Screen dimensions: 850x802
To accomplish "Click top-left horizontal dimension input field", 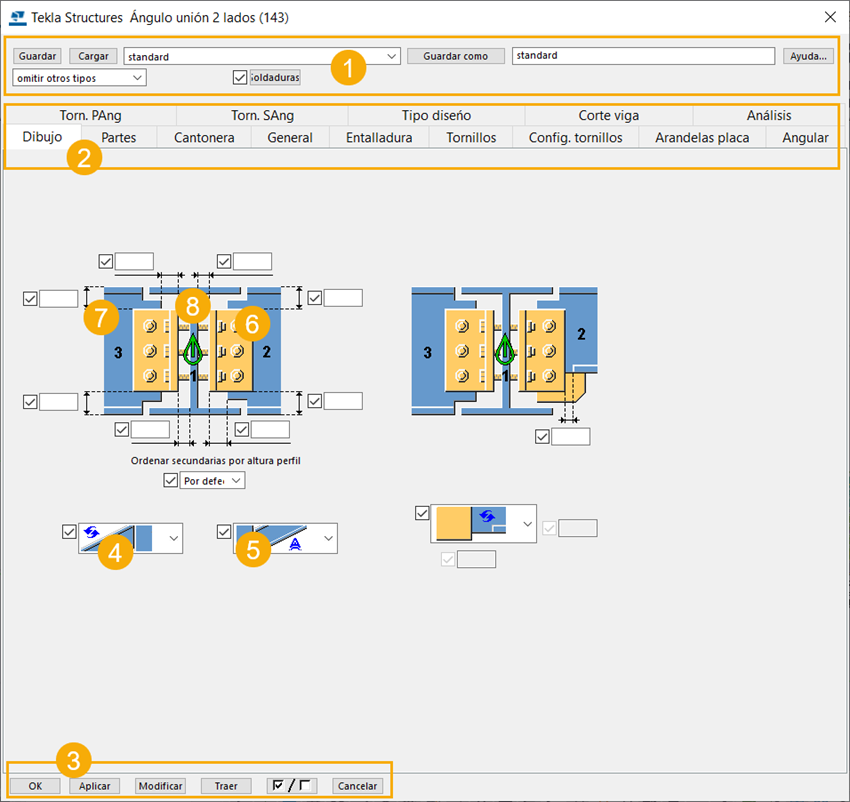I will click(134, 261).
